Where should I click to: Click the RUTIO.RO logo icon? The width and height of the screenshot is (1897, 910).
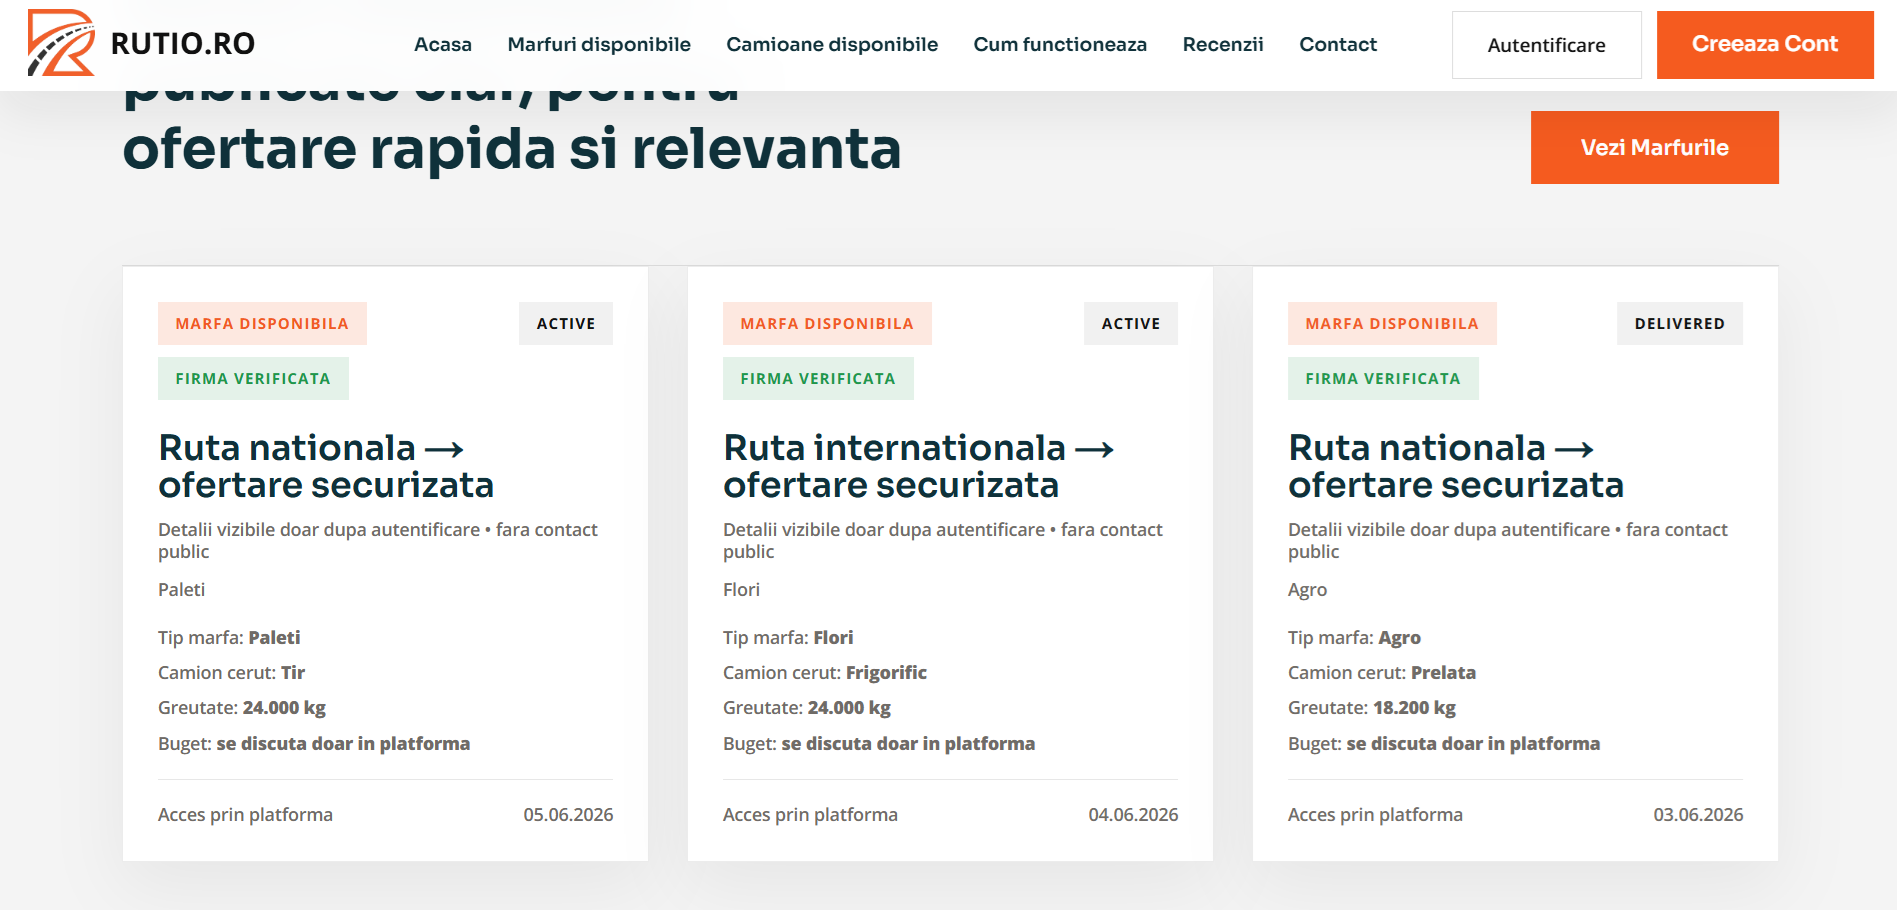tap(61, 43)
